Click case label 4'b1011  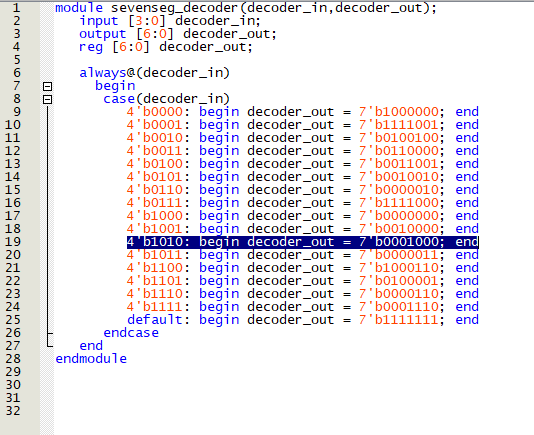pyautogui.click(x=155, y=254)
